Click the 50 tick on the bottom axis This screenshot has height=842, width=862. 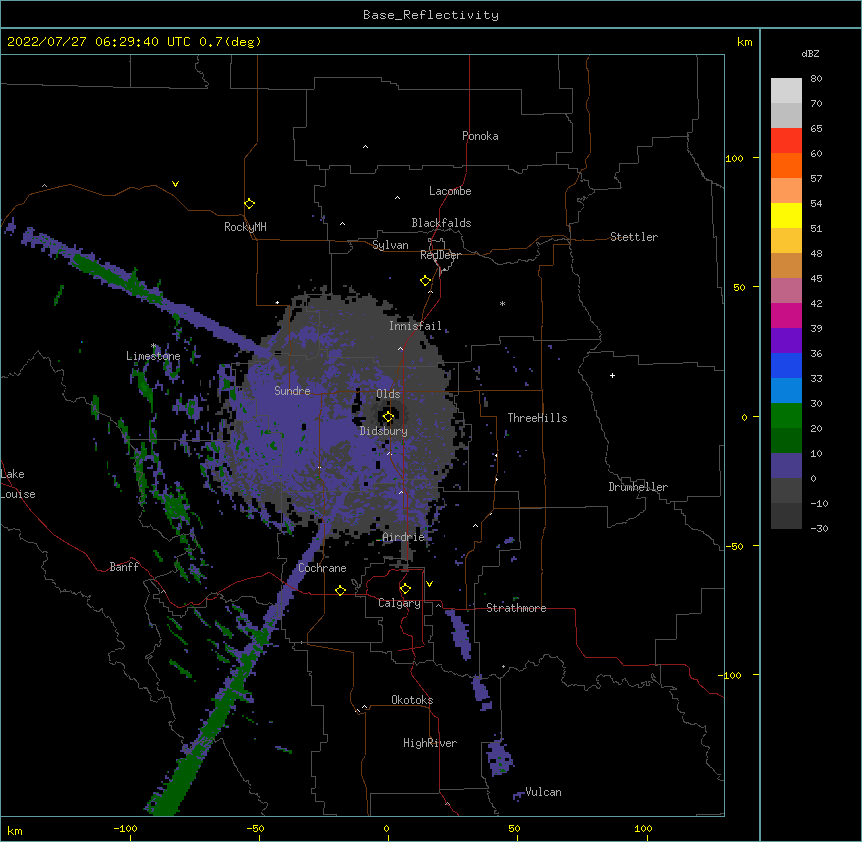coord(514,828)
